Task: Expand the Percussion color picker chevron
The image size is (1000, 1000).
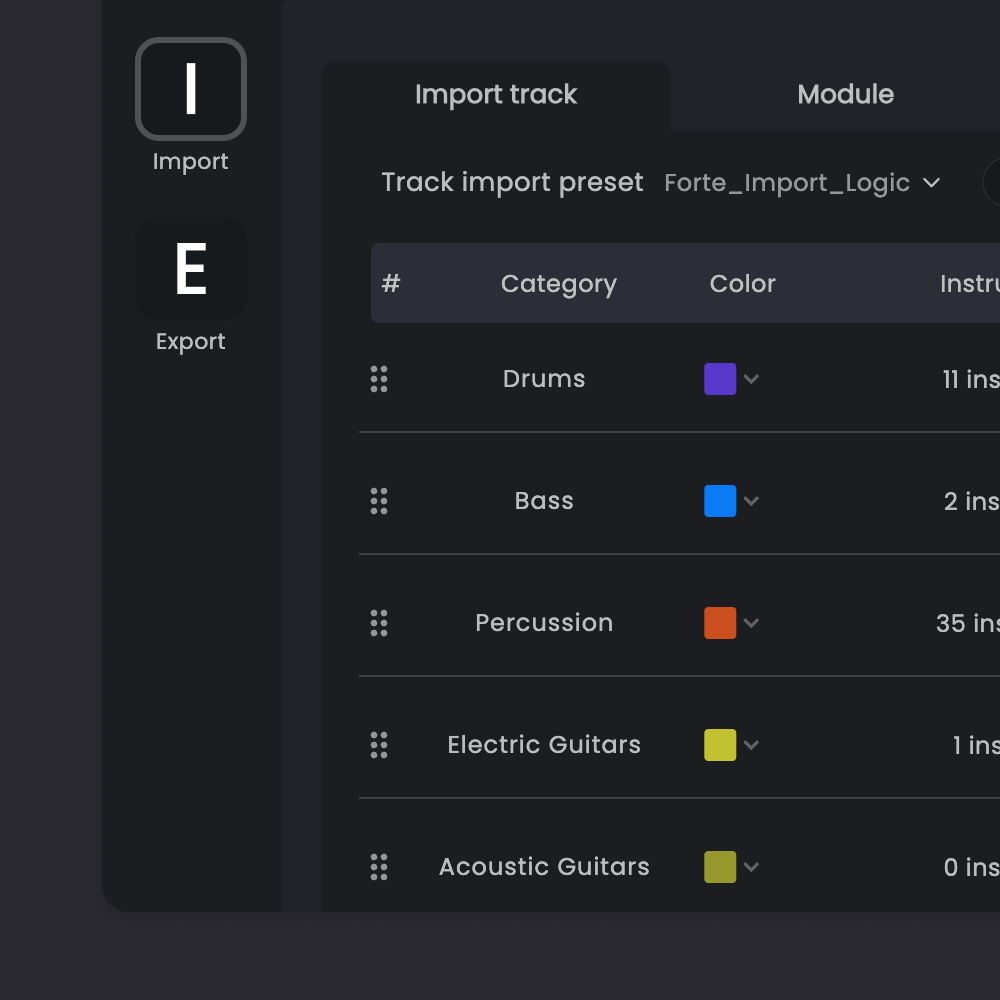Action: point(753,623)
